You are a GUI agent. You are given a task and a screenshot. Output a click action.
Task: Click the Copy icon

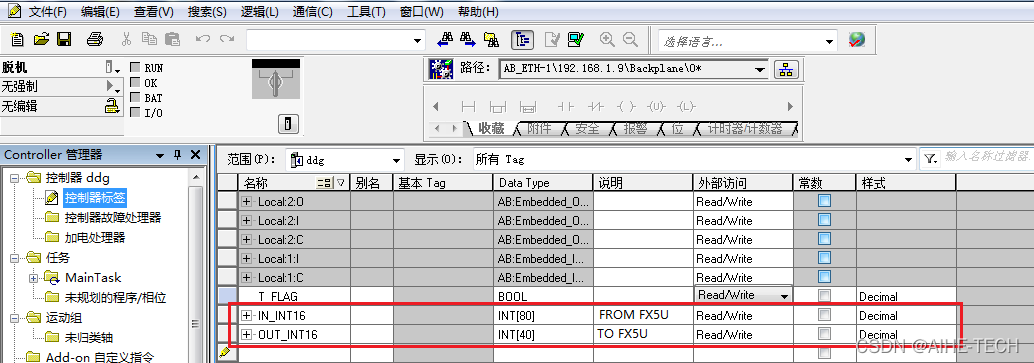149,40
